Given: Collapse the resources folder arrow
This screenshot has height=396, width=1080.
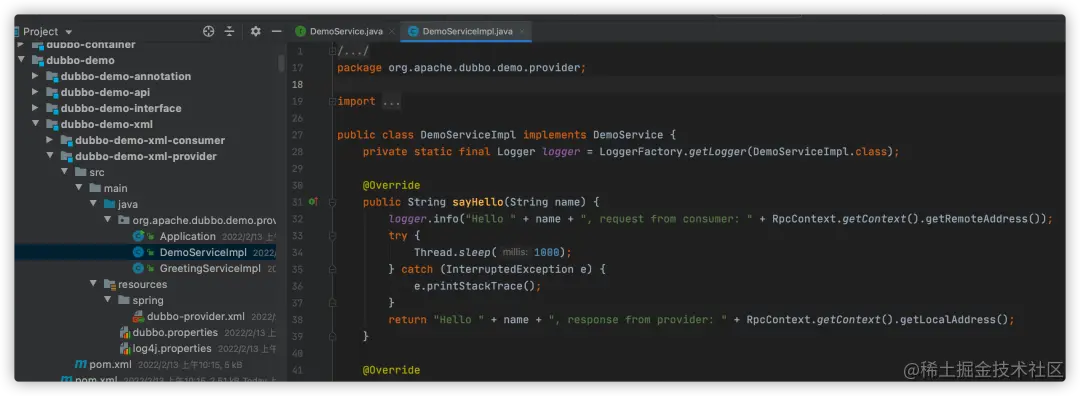Looking at the screenshot, I should pyautogui.click(x=93, y=284).
